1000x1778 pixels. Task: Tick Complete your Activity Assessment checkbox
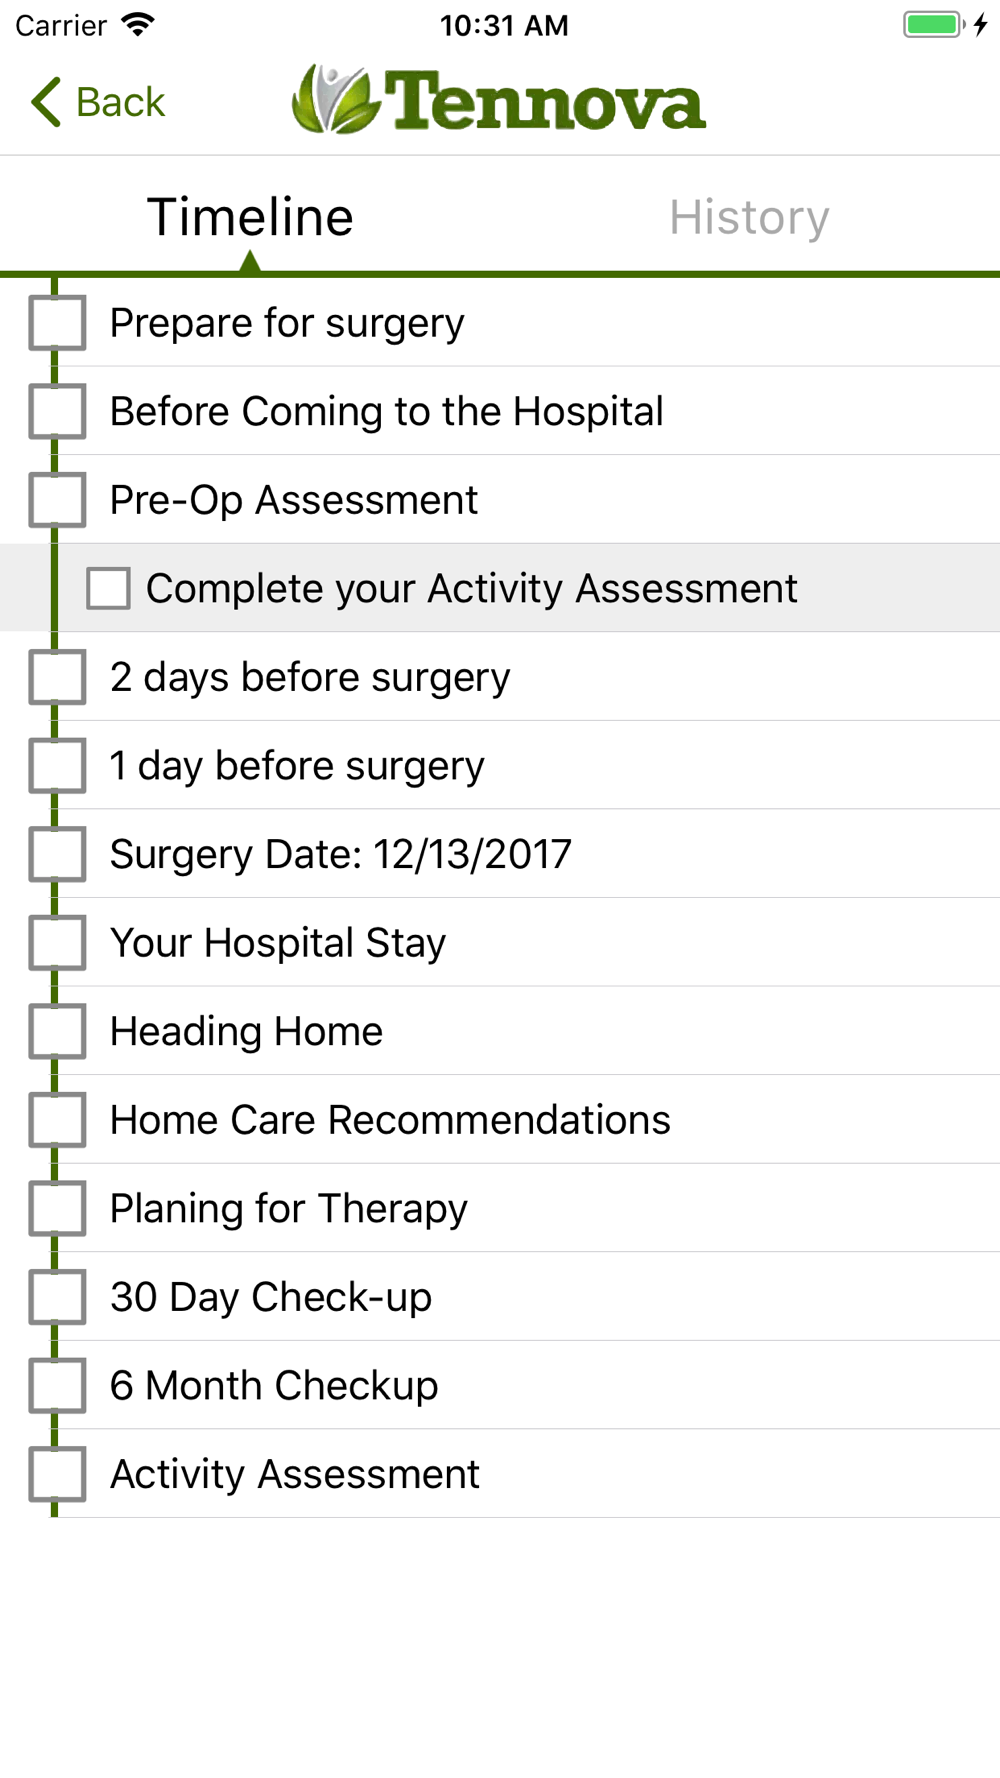(x=108, y=588)
